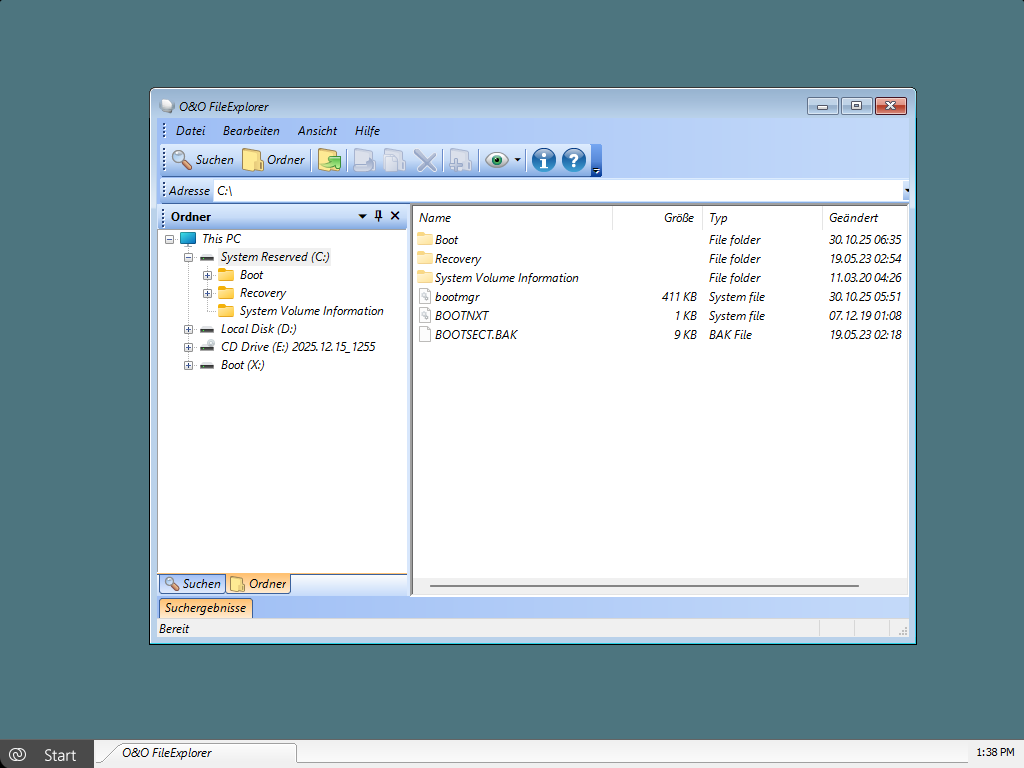Viewport: 1024px width, 768px height.
Task: Expand the Local Disk (D:) tree node
Action: tap(188, 329)
